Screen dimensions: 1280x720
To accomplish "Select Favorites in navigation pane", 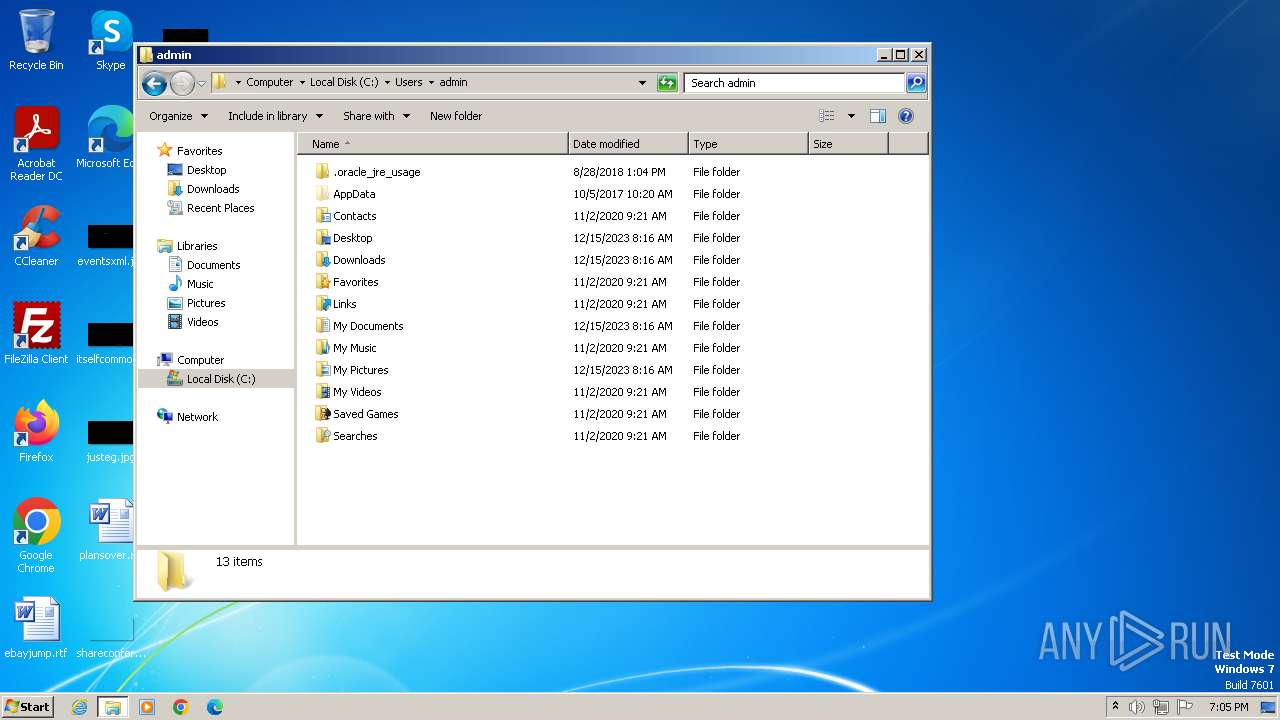I will coord(199,151).
